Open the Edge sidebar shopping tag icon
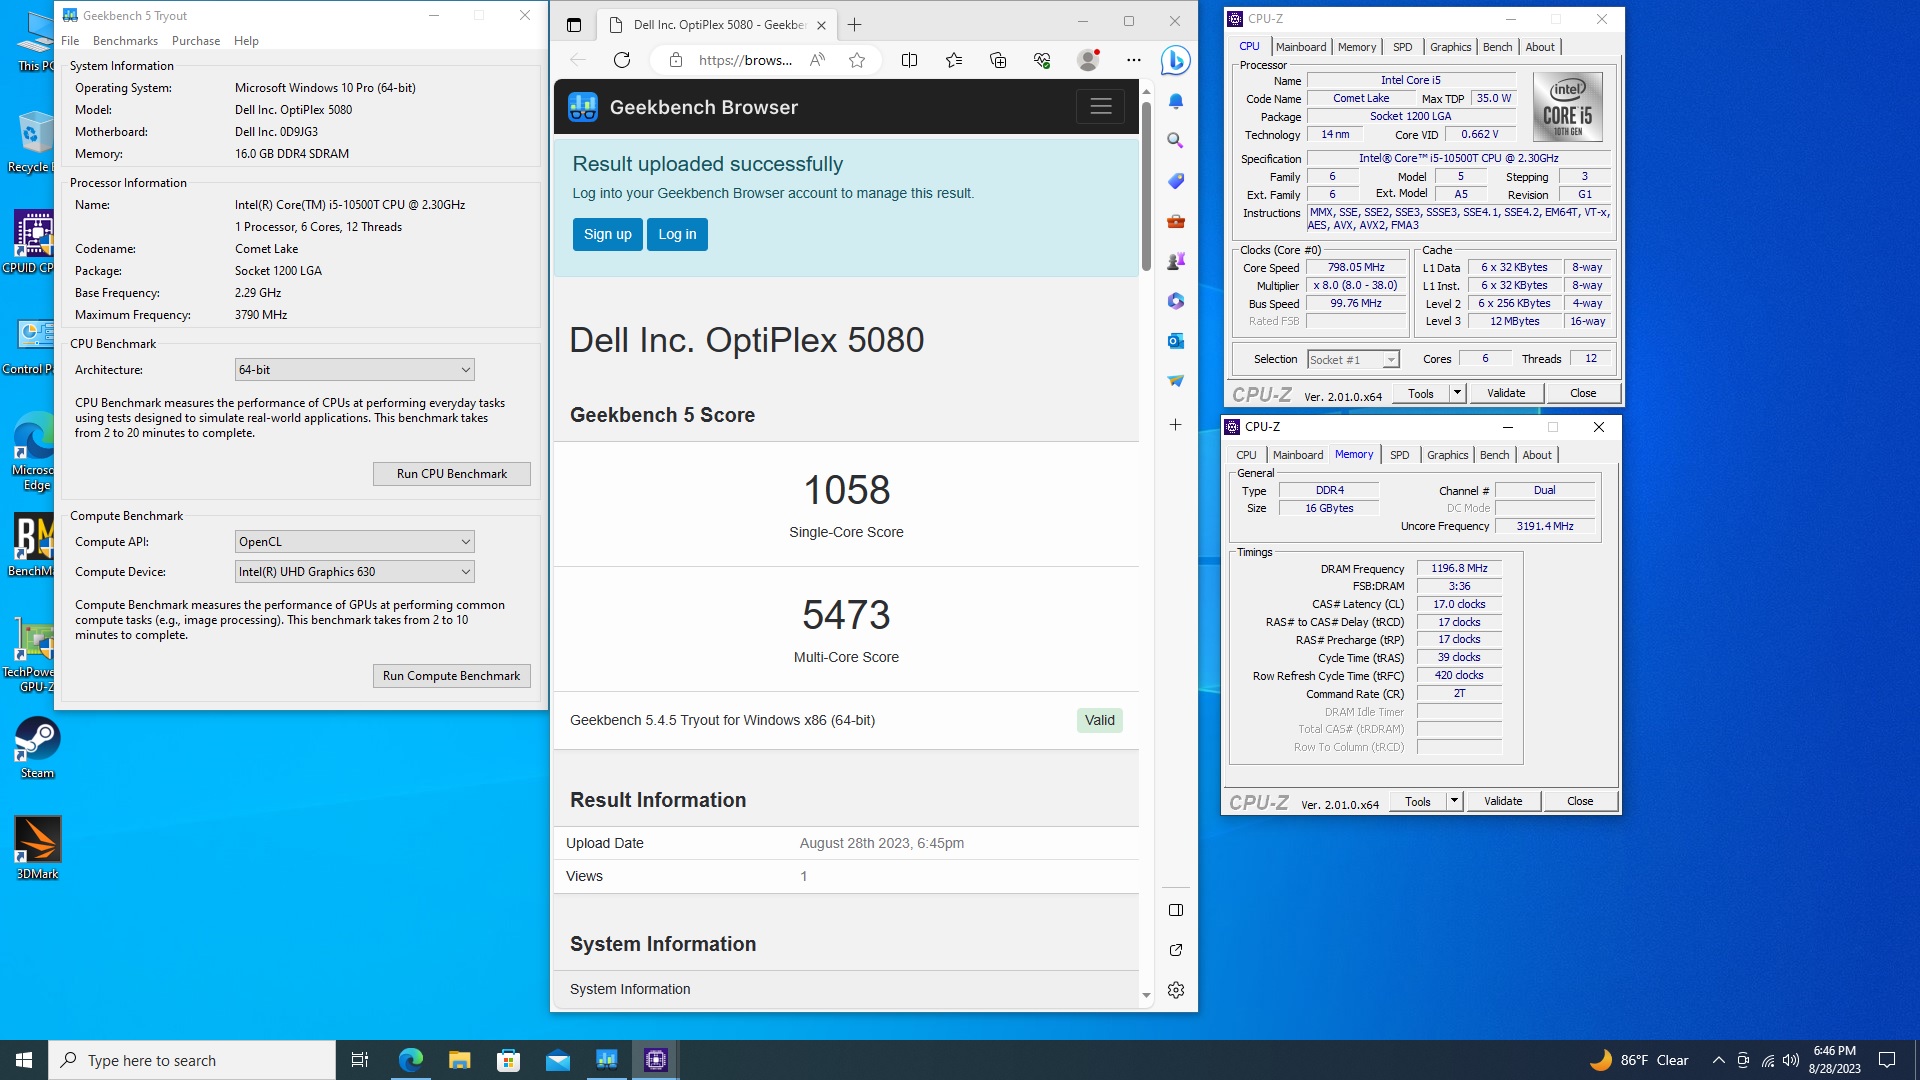The image size is (1920, 1080). pos(1176,181)
